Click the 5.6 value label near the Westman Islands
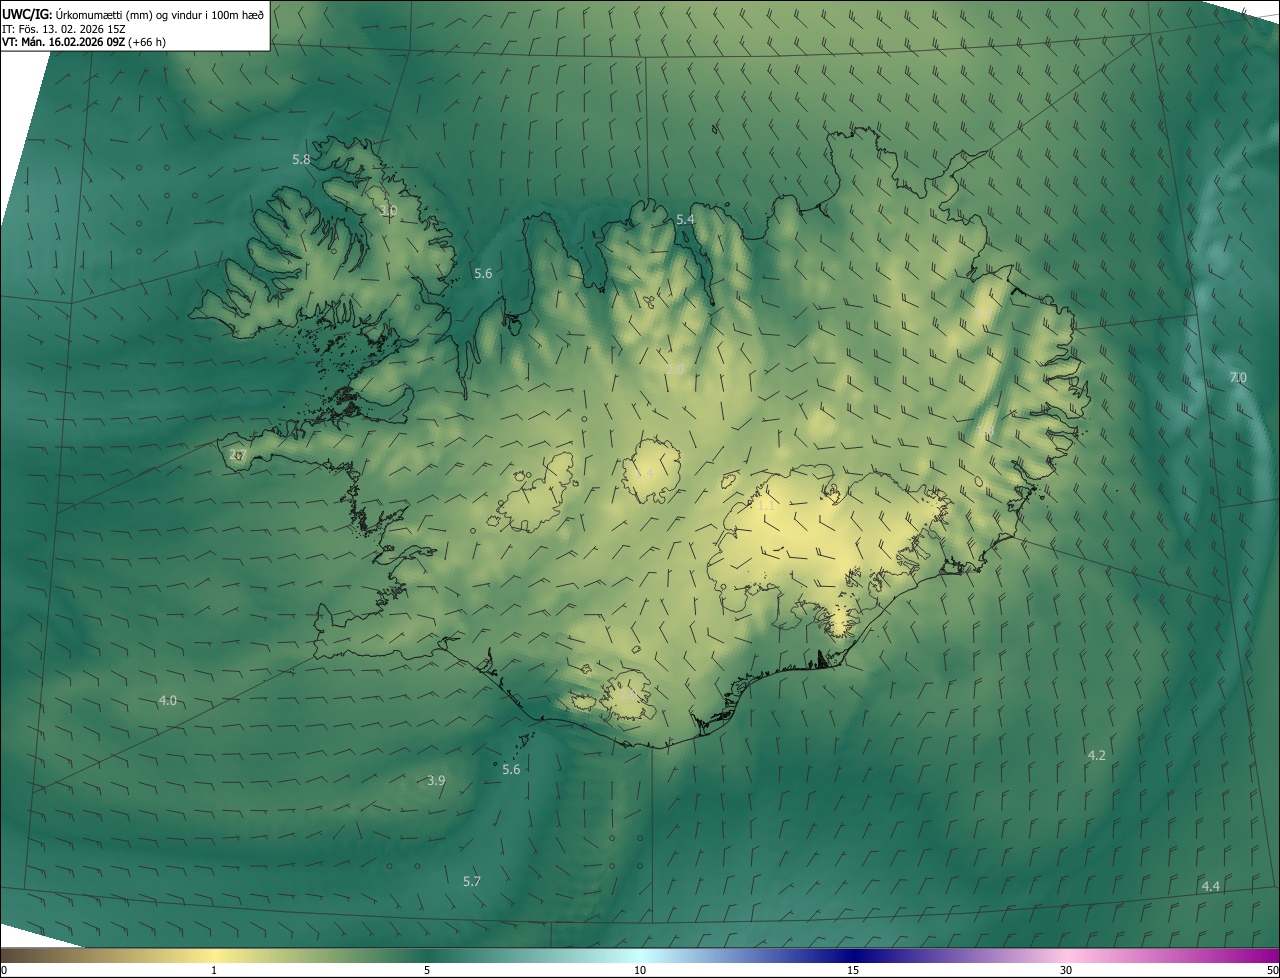 click(x=511, y=769)
